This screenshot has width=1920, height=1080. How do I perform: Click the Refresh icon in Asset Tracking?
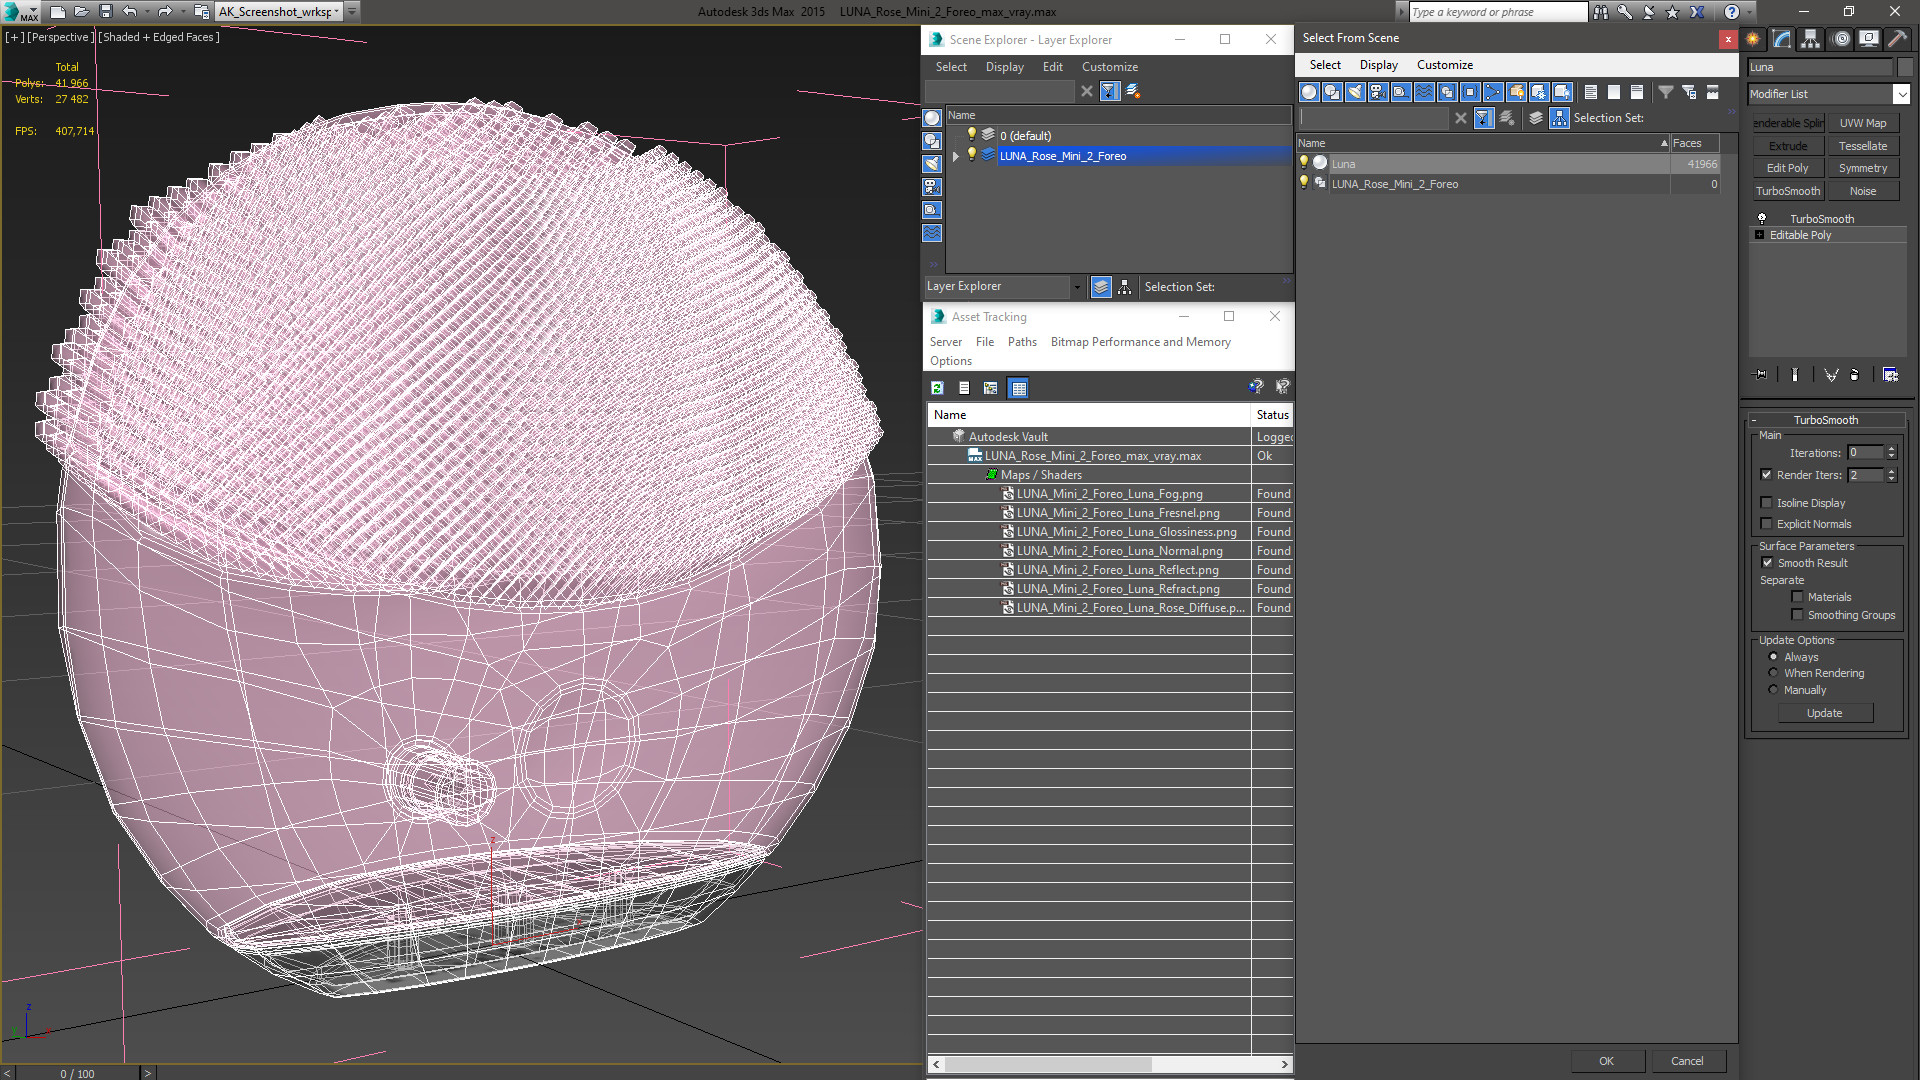(937, 388)
